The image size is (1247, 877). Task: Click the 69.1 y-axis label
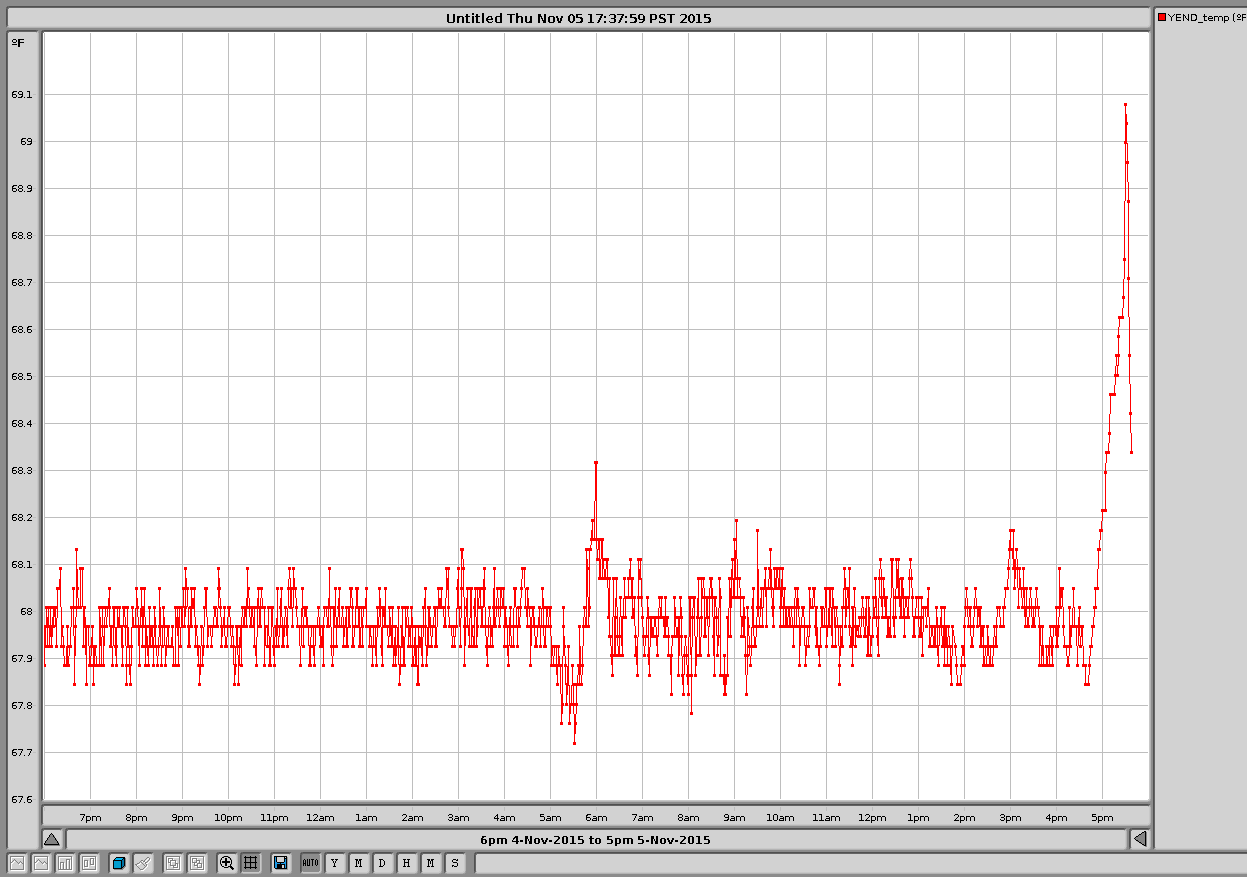[21, 94]
